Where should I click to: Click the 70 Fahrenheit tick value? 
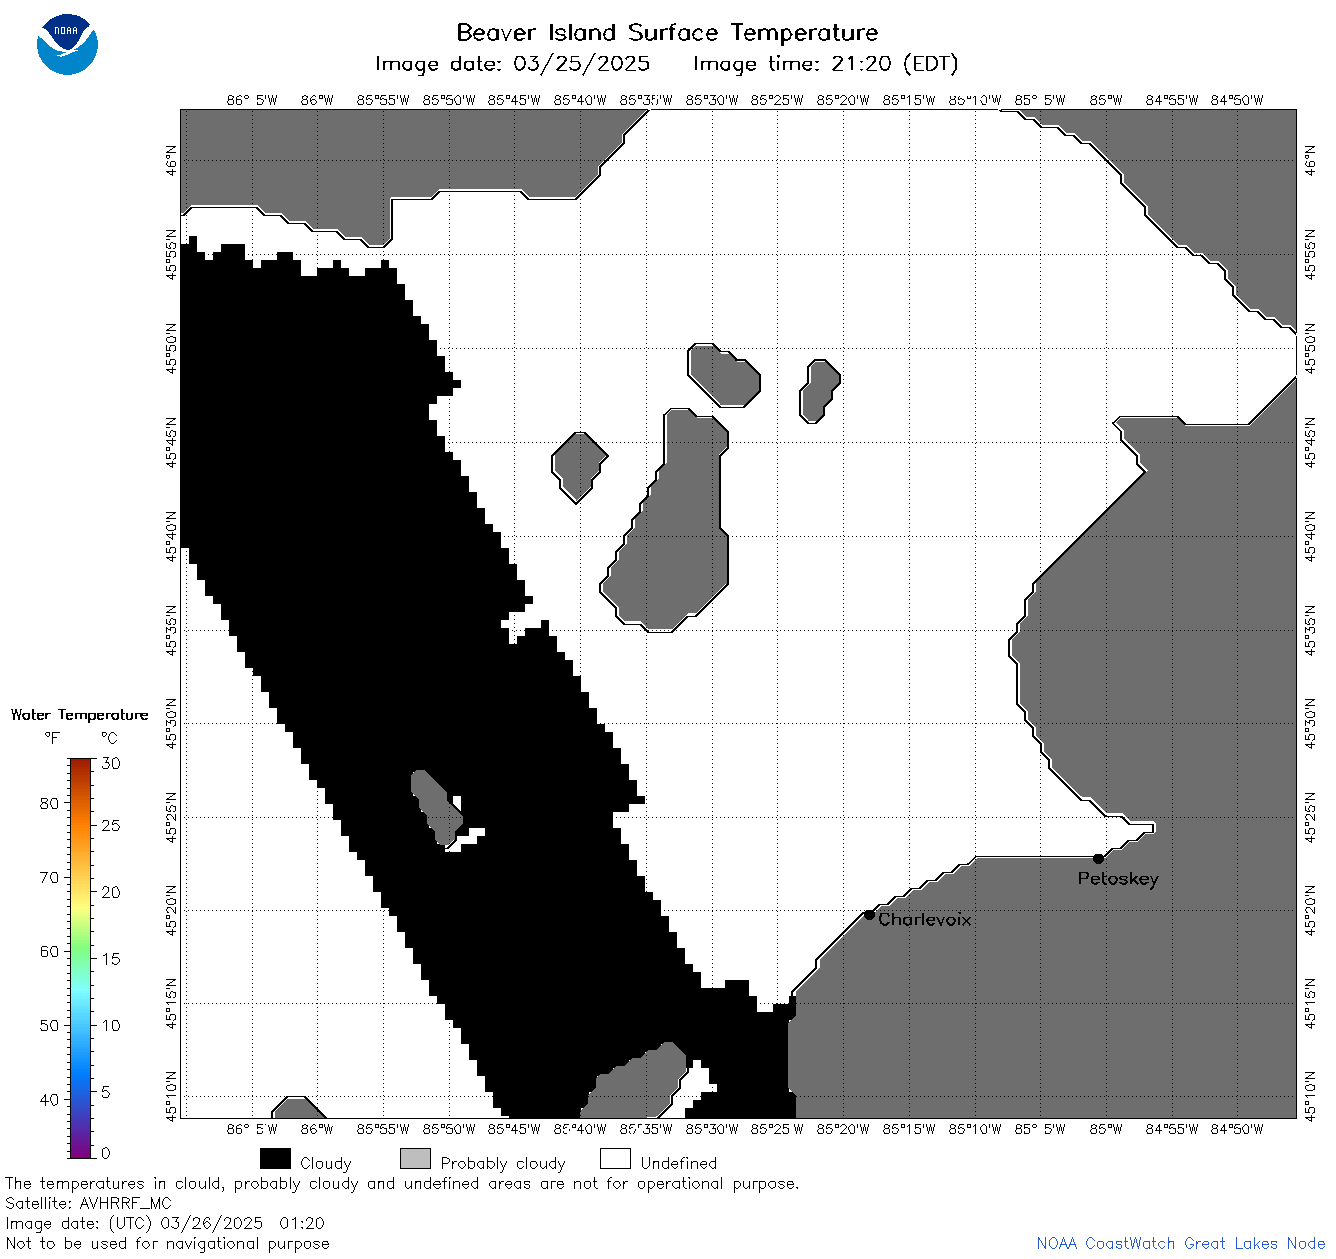pos(49,877)
